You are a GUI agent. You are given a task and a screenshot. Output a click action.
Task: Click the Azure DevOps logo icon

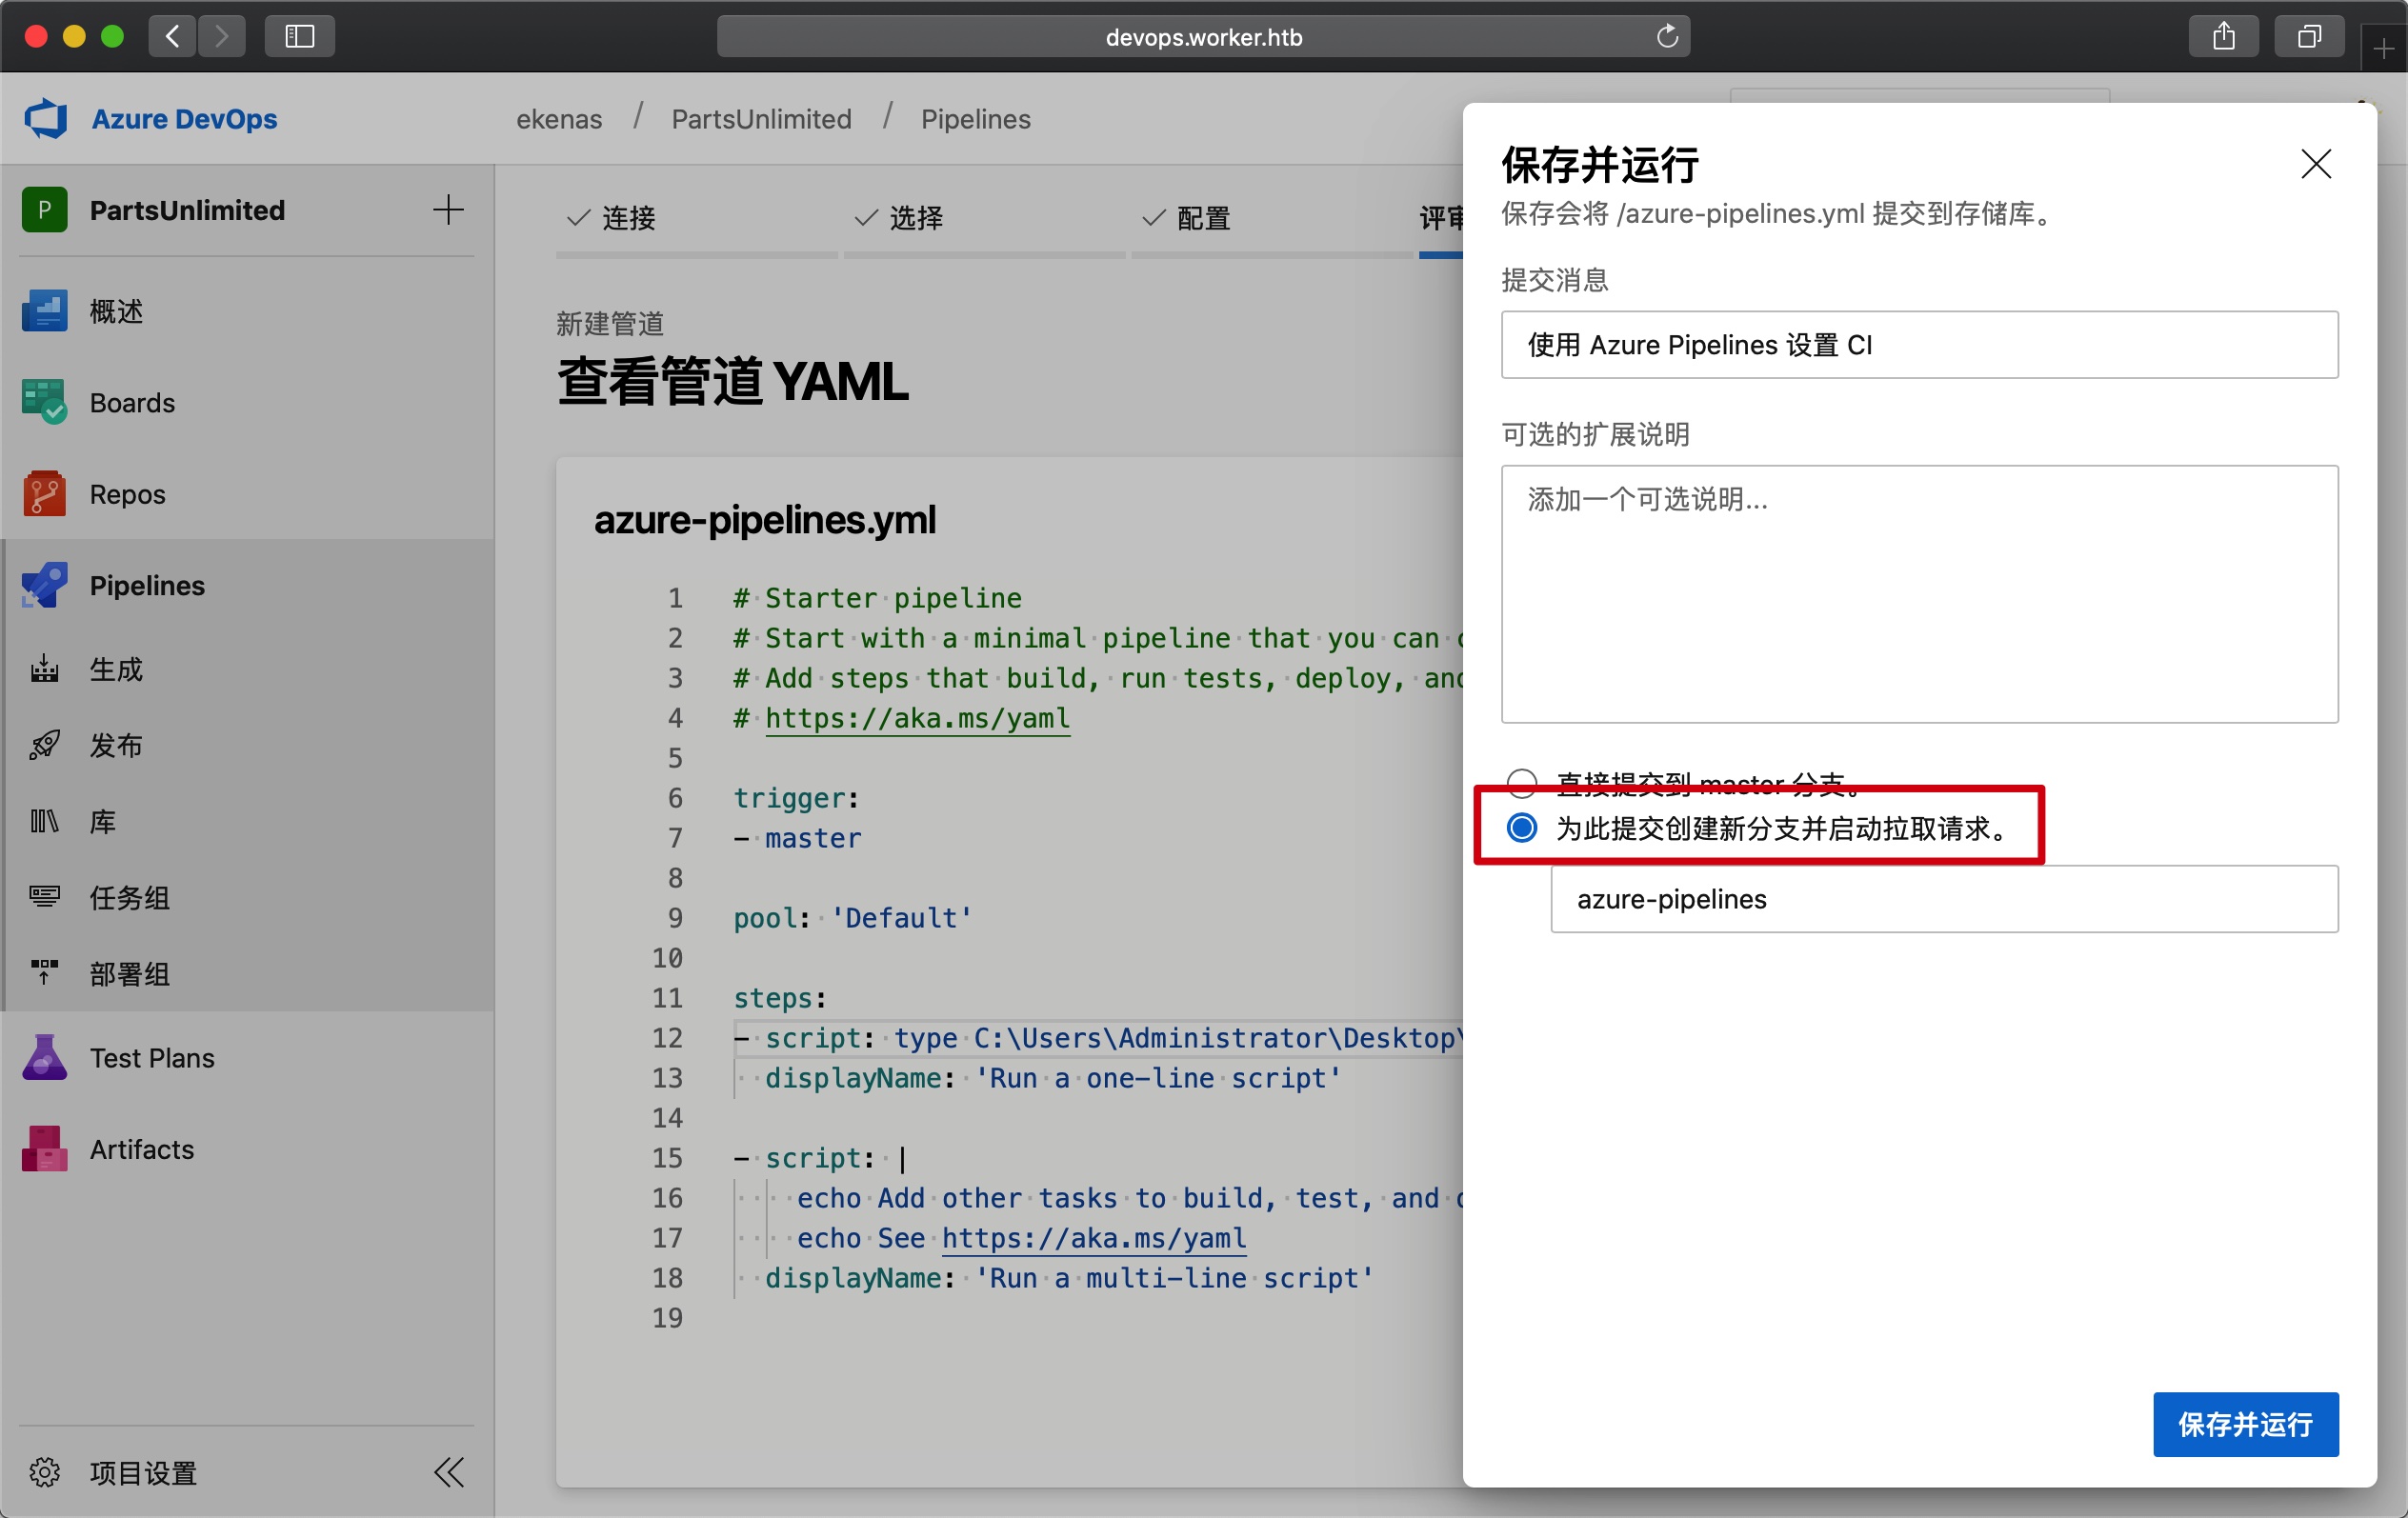tap(46, 119)
